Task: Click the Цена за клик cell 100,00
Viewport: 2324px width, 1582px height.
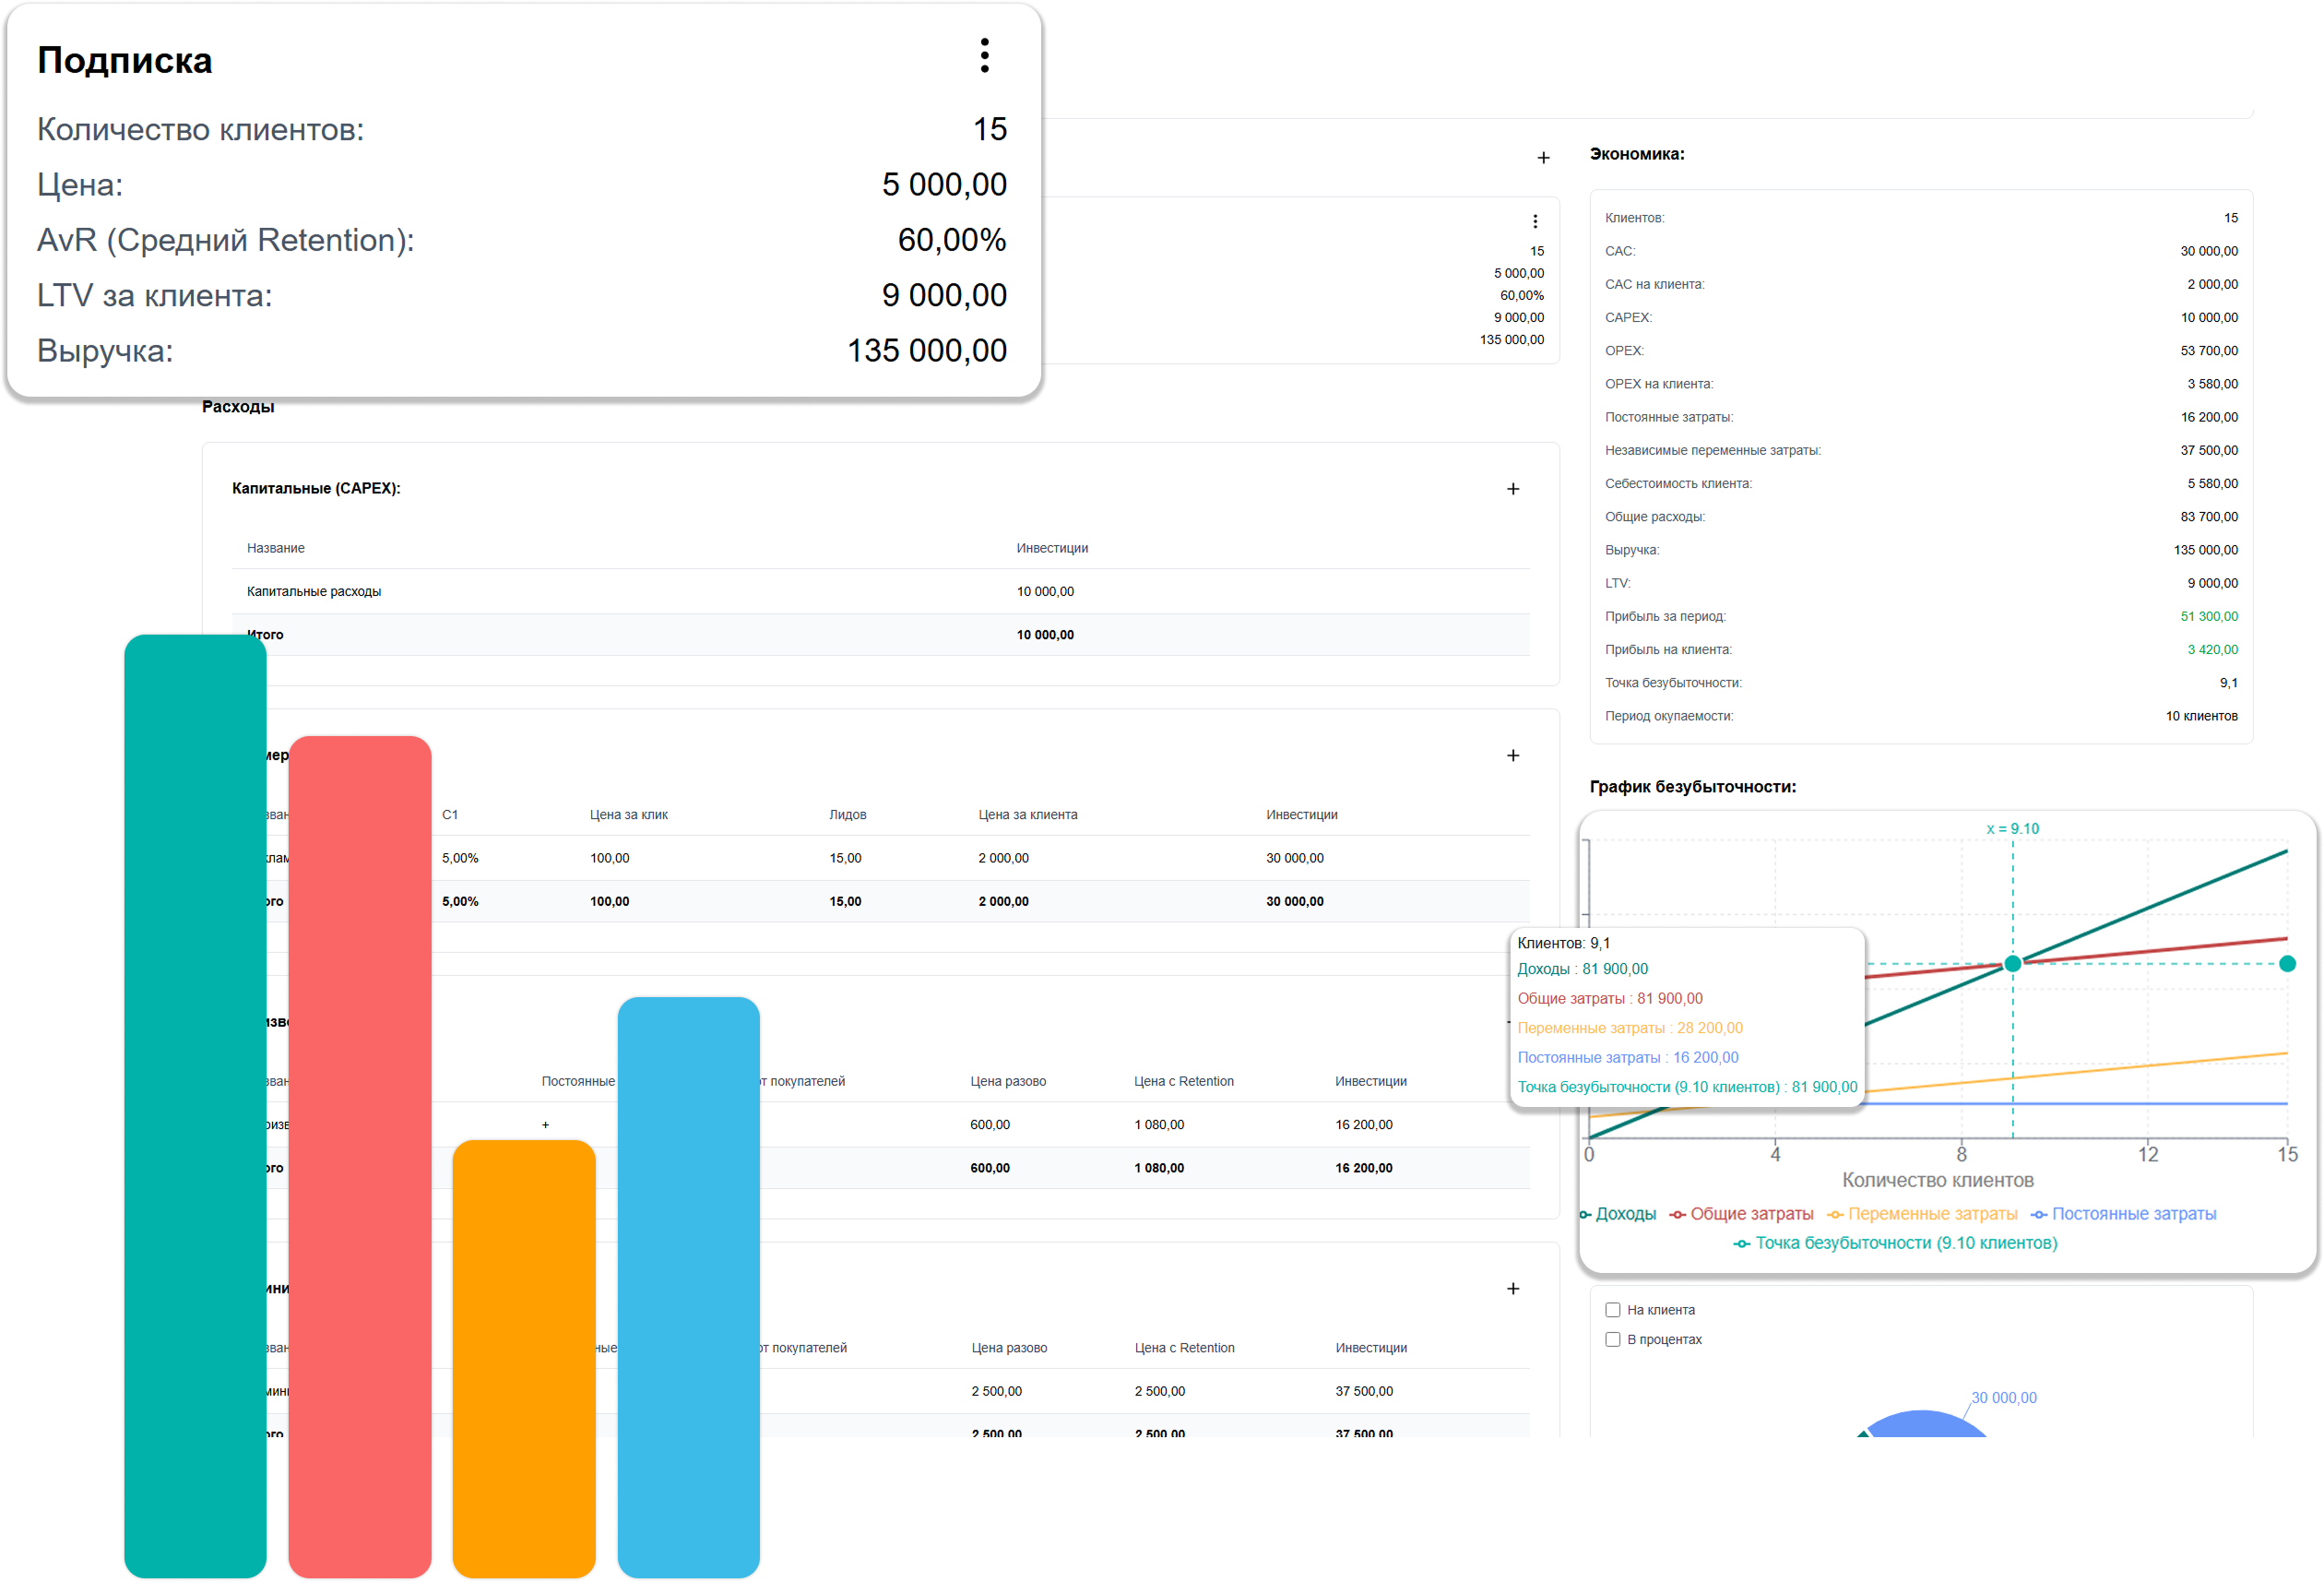Action: pos(609,859)
